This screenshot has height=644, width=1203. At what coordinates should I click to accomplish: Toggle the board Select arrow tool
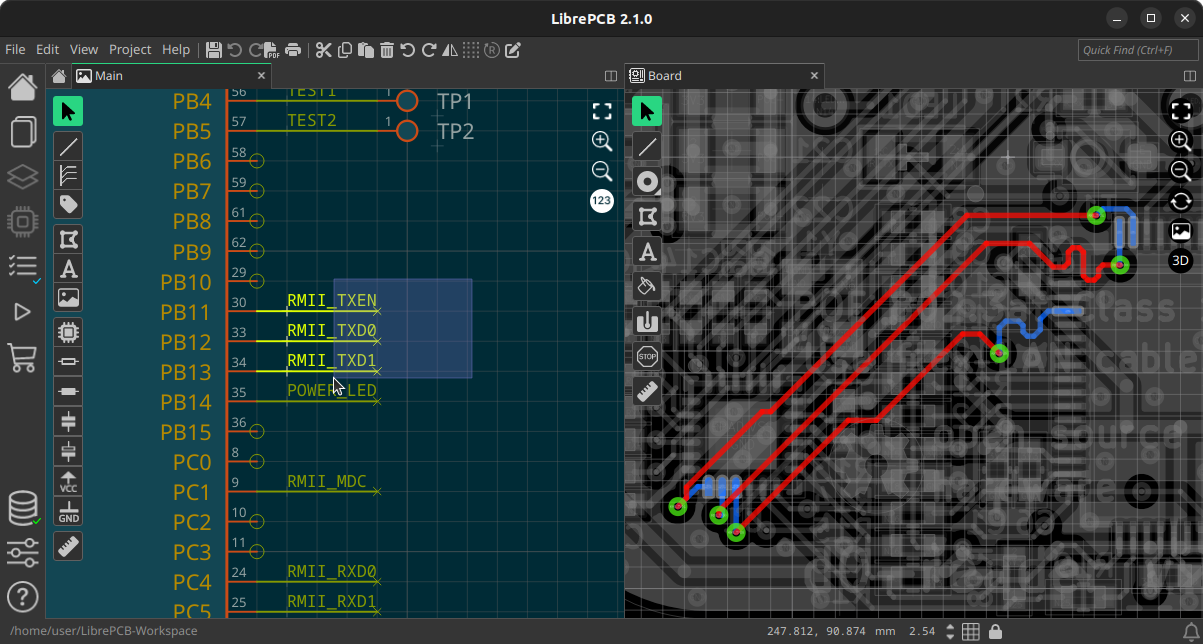[x=647, y=112]
